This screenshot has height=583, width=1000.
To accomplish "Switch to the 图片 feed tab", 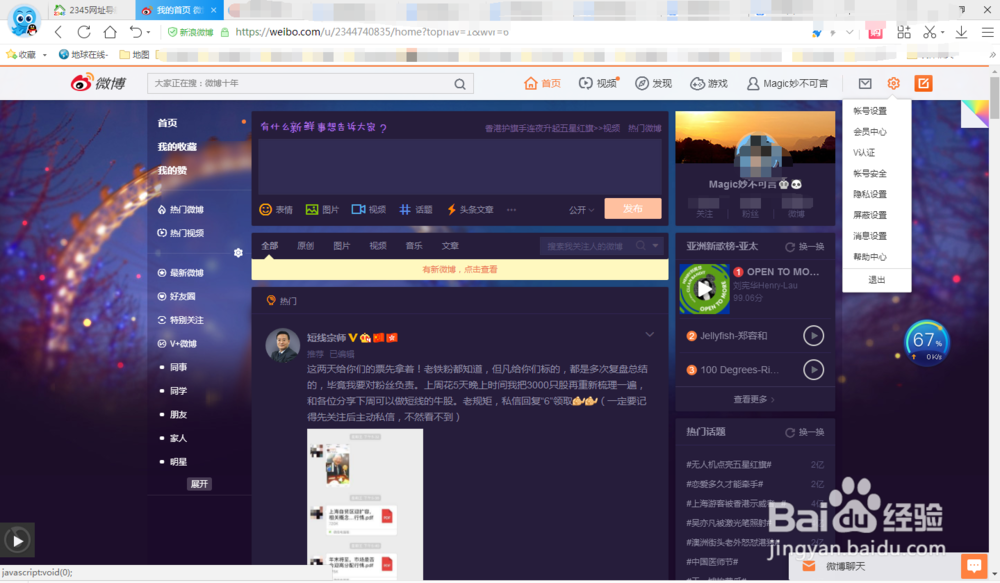I will pos(342,246).
